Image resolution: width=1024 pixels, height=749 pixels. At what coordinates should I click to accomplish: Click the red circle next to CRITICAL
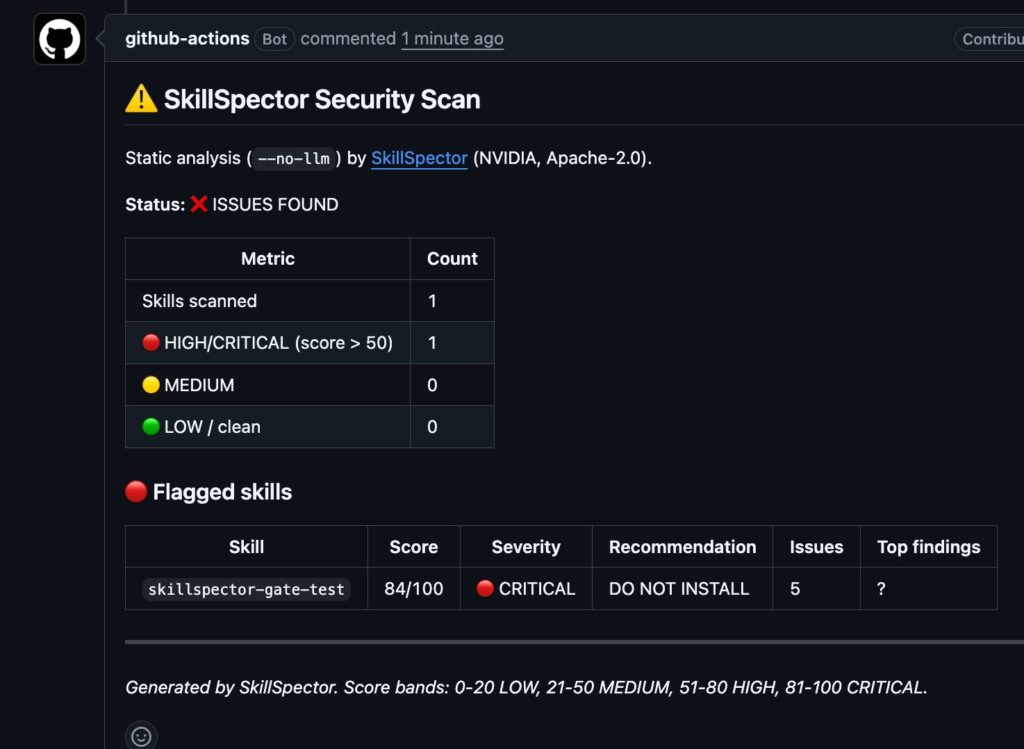point(485,588)
